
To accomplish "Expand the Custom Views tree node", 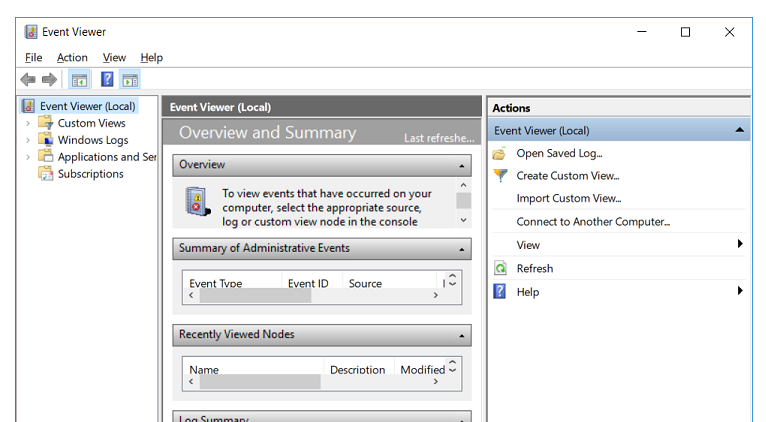I will 28,123.
